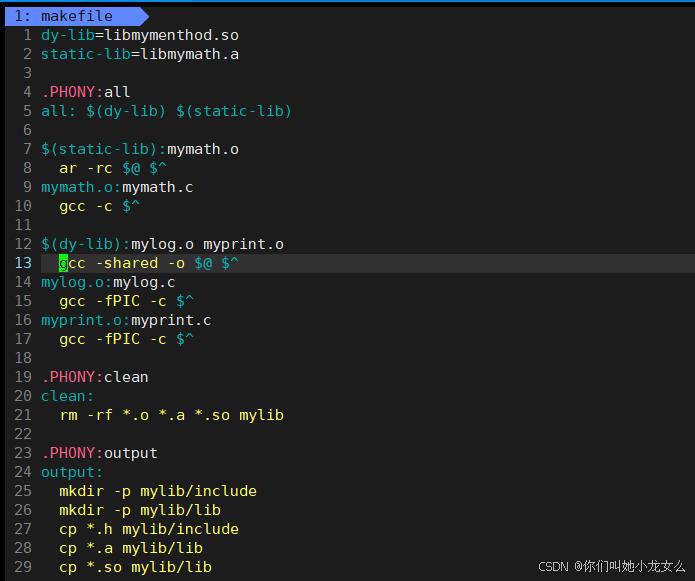Click 'cp *.h mylib/include' line

coord(149,529)
